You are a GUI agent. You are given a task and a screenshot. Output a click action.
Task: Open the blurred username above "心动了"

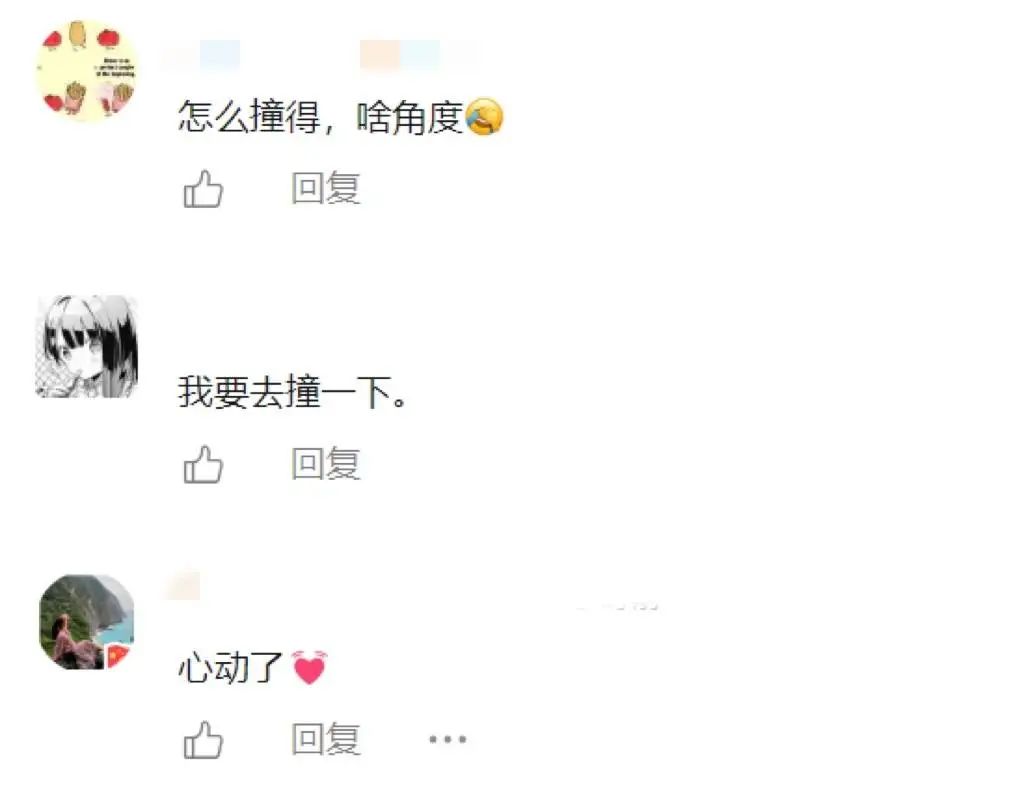tap(182, 586)
